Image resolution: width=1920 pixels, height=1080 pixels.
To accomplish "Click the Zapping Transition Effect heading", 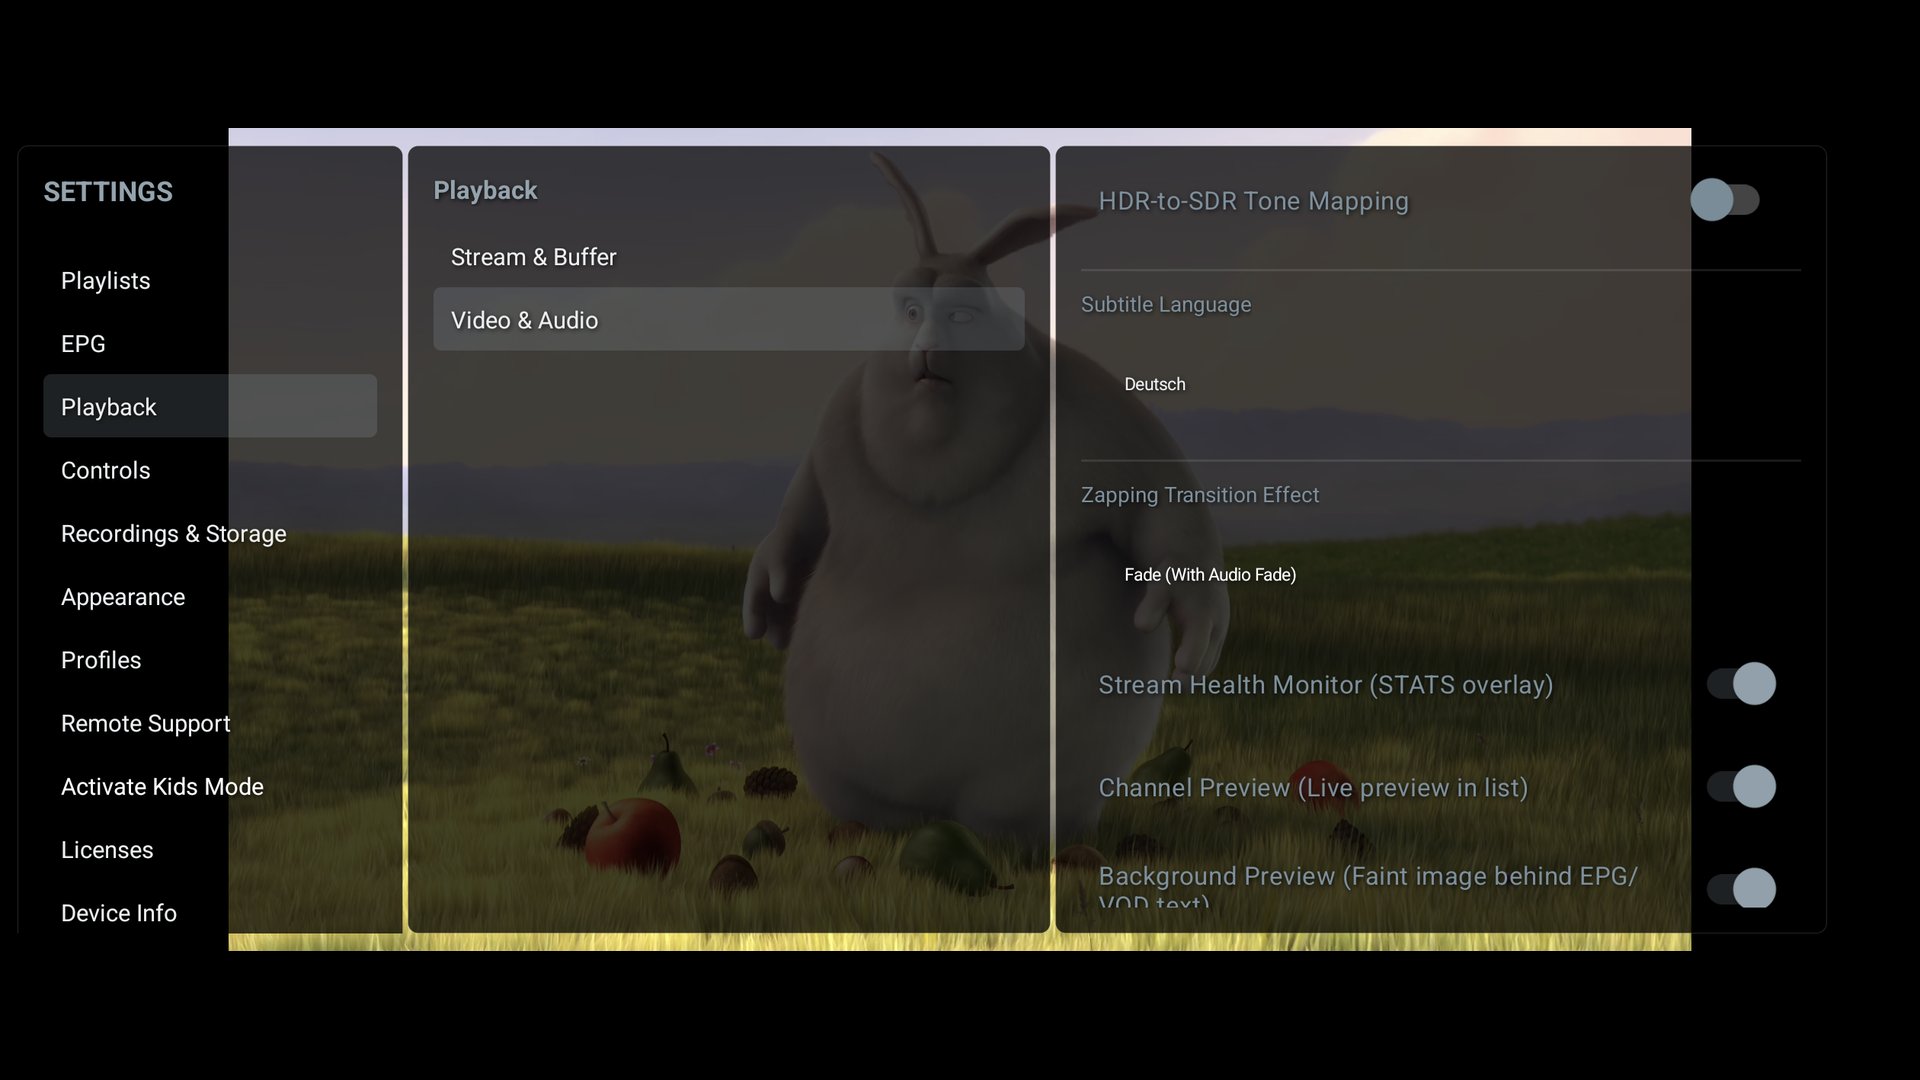I will click(x=1200, y=495).
